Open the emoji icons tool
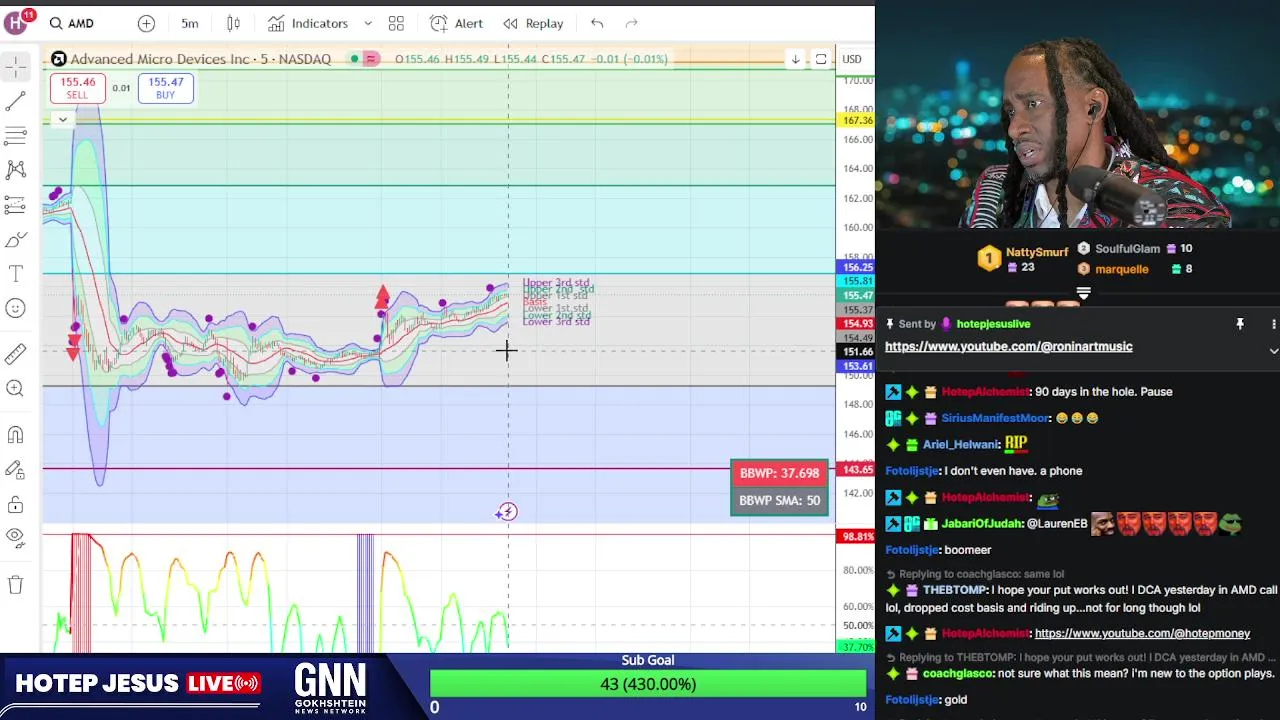This screenshot has width=1280, height=720. 15,308
